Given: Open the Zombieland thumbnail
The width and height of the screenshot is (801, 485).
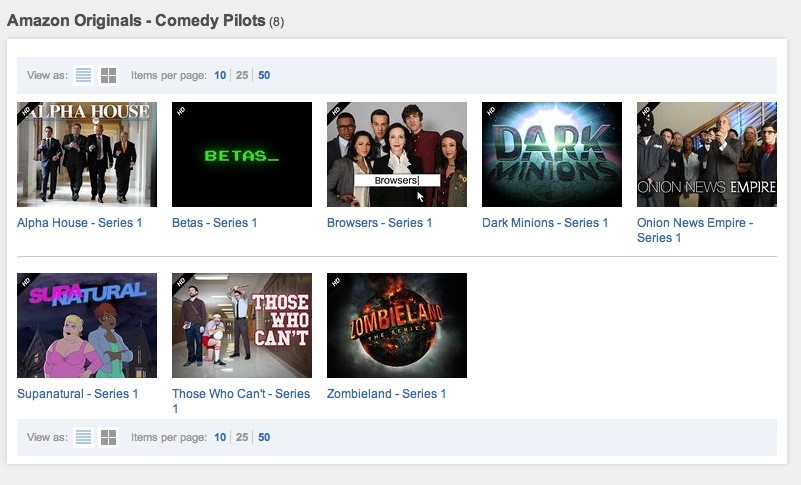Looking at the screenshot, I should (x=397, y=326).
